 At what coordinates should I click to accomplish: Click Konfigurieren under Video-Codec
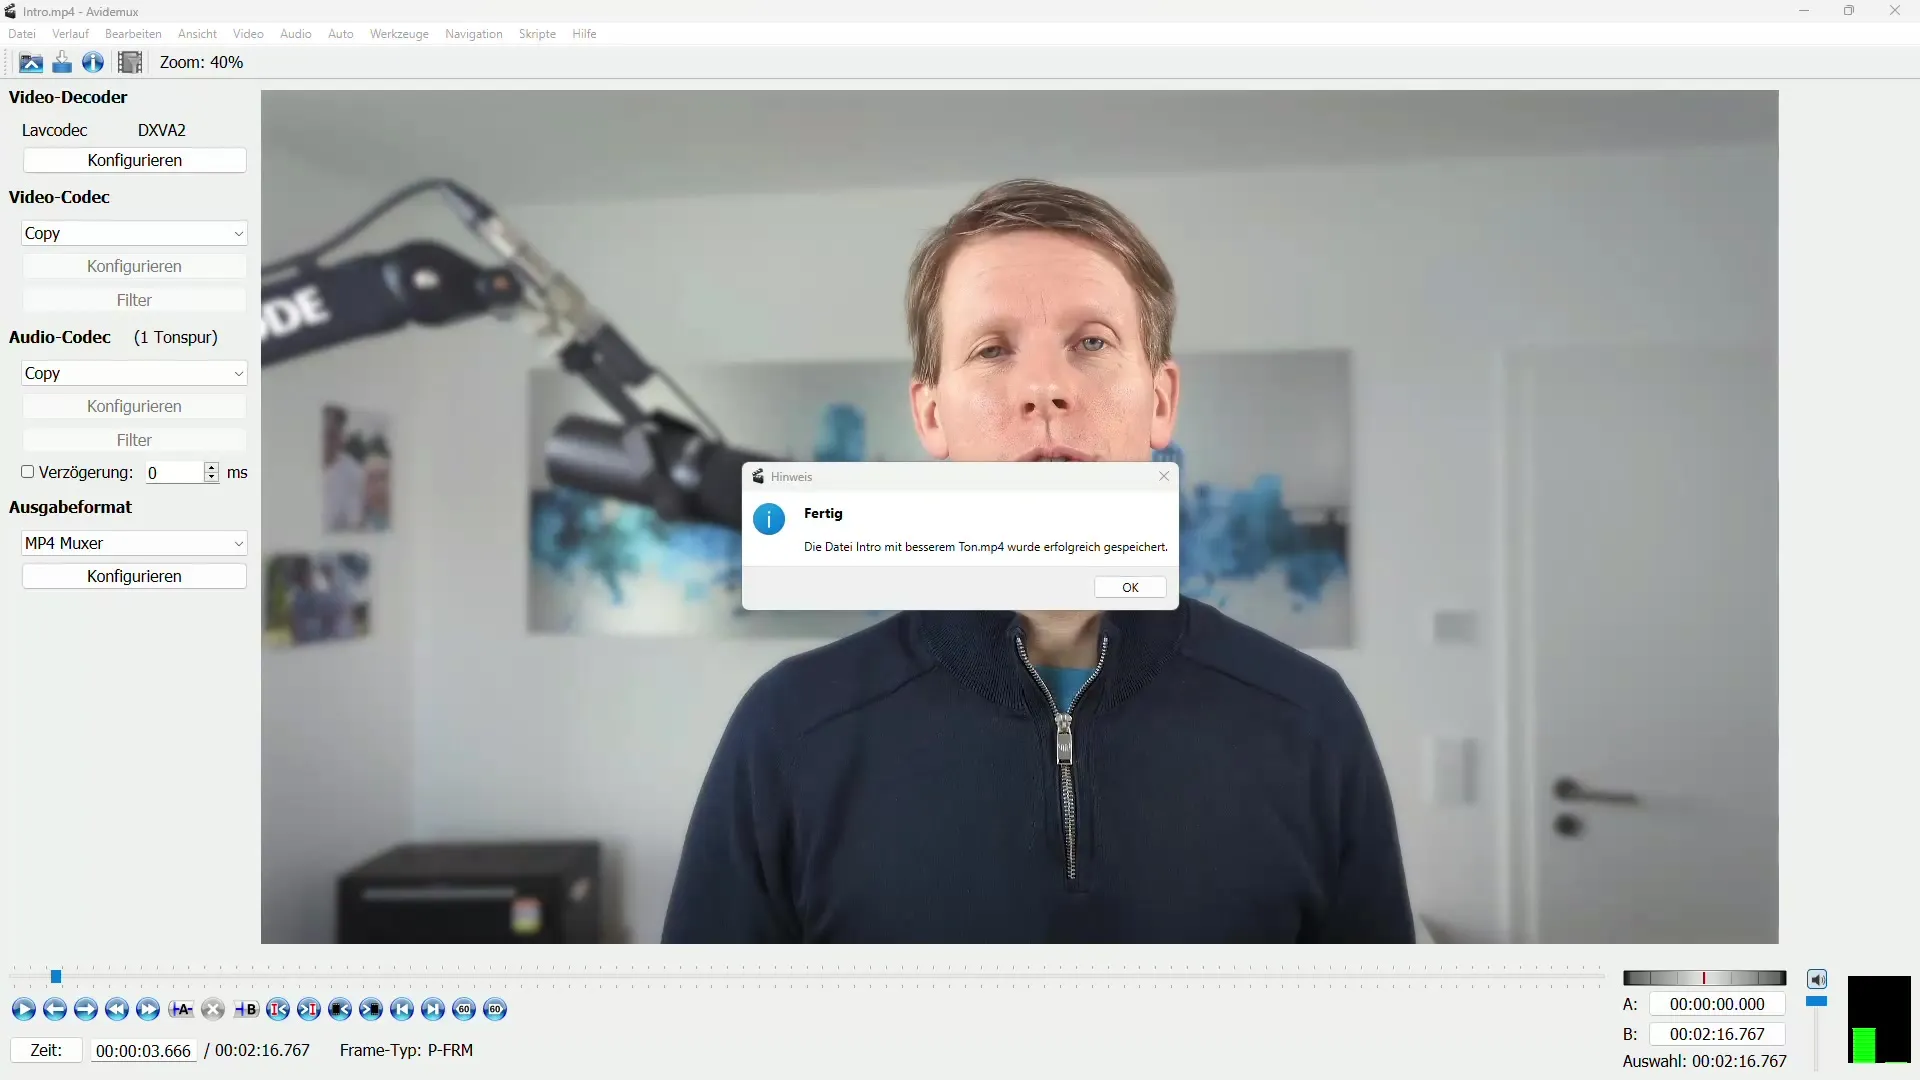[x=133, y=265]
